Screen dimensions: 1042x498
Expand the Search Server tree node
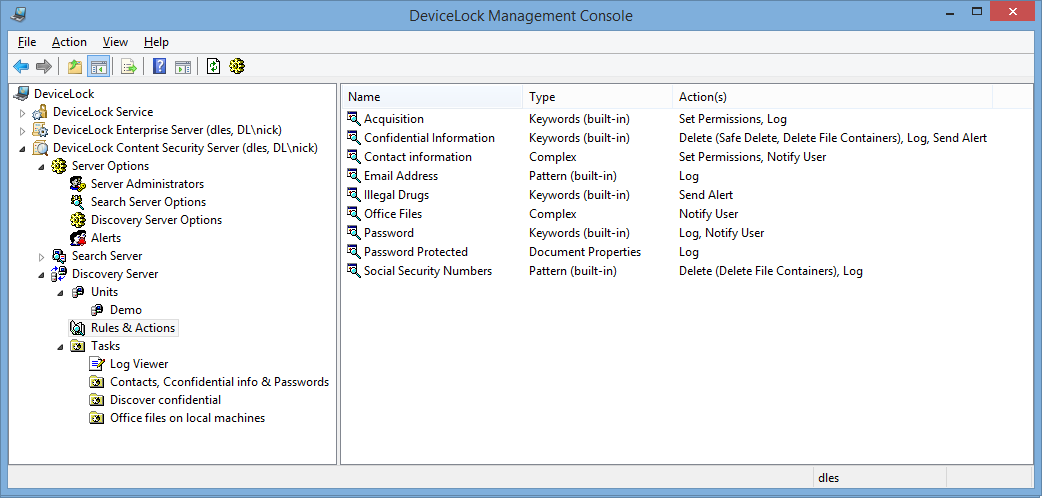click(41, 257)
